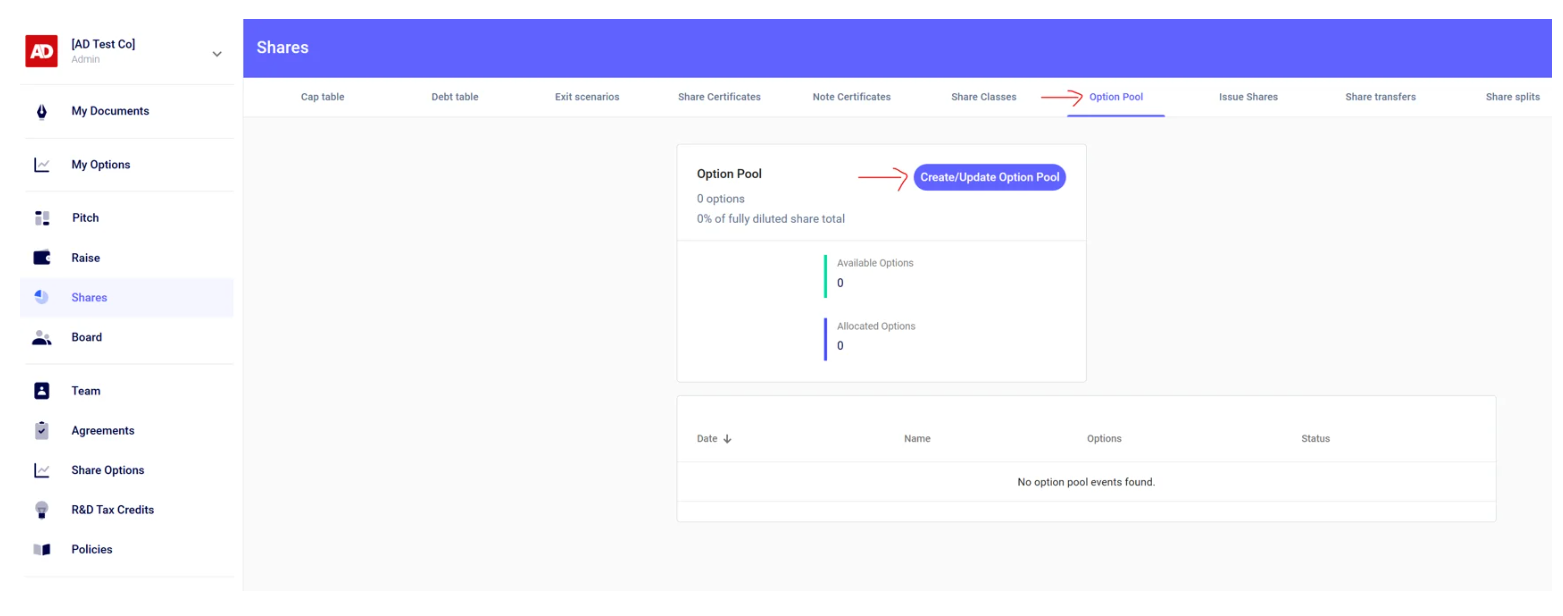The height and width of the screenshot is (616, 1563).
Task: Open Share Options in the sidebar
Action: 107,470
